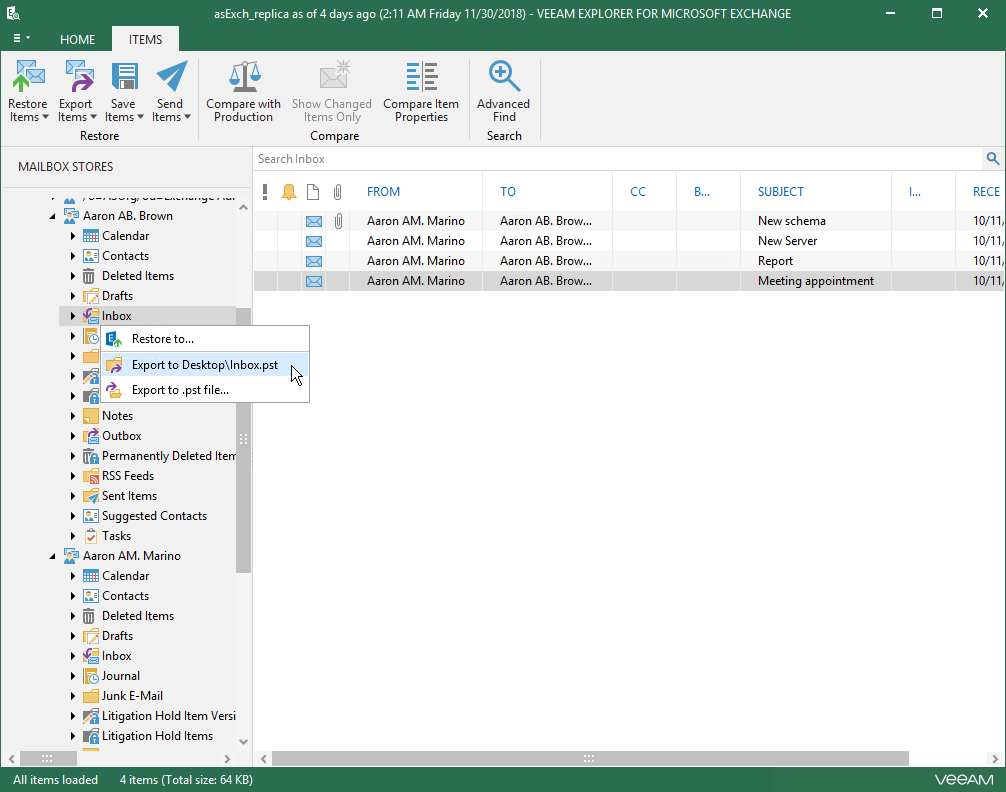Click Compare with Production scales icon
This screenshot has height=792, width=1006.
point(244,76)
